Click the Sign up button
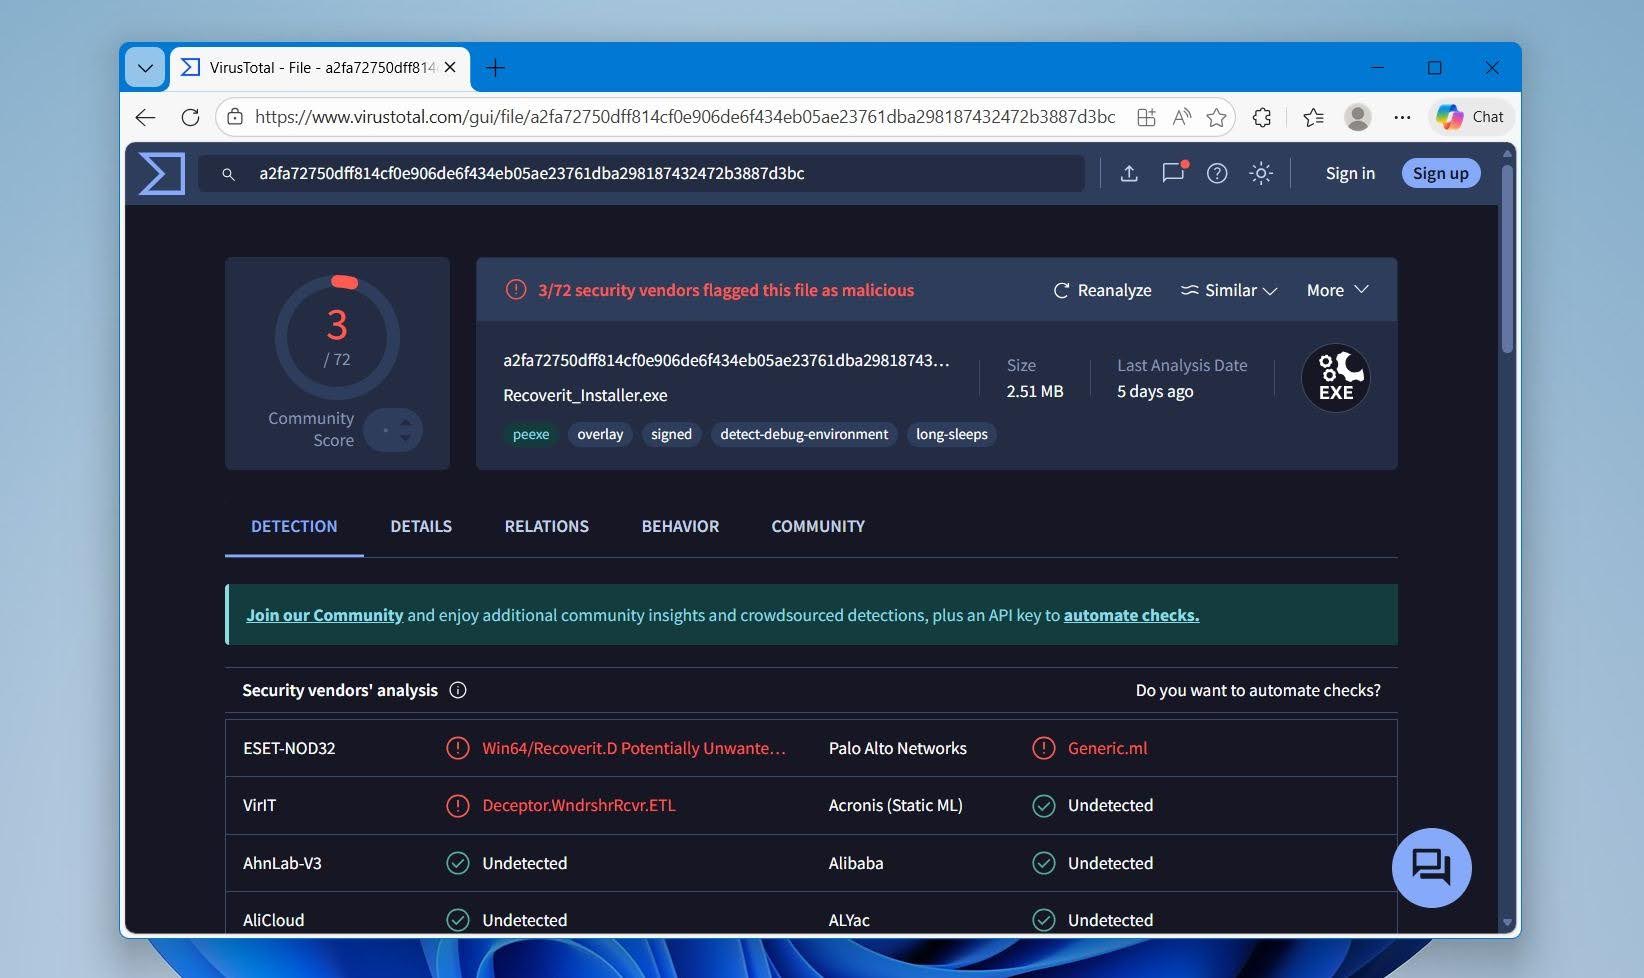 [x=1440, y=173]
